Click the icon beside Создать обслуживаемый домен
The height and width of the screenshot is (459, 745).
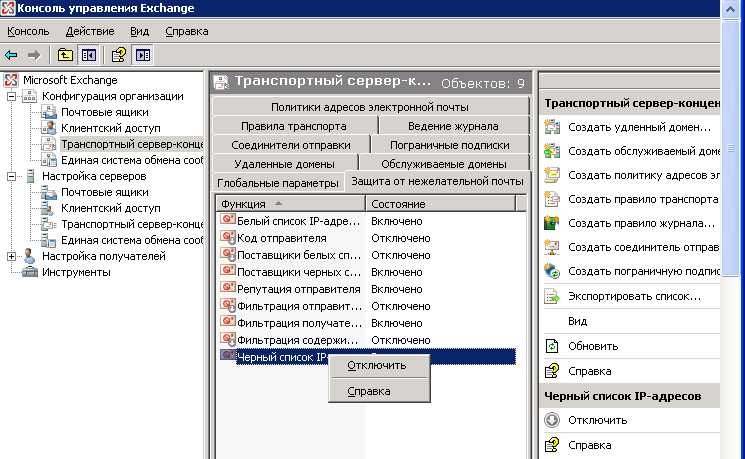[x=552, y=151]
